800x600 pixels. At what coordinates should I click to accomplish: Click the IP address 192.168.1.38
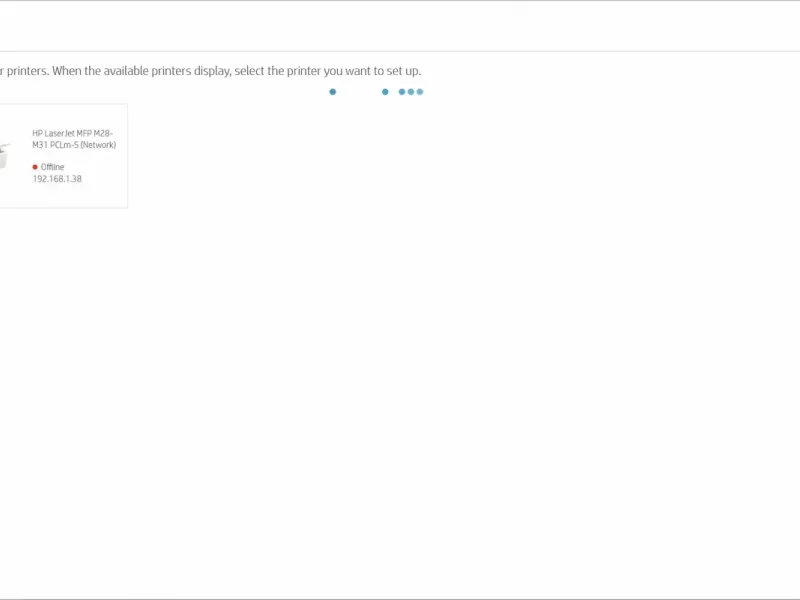point(57,179)
